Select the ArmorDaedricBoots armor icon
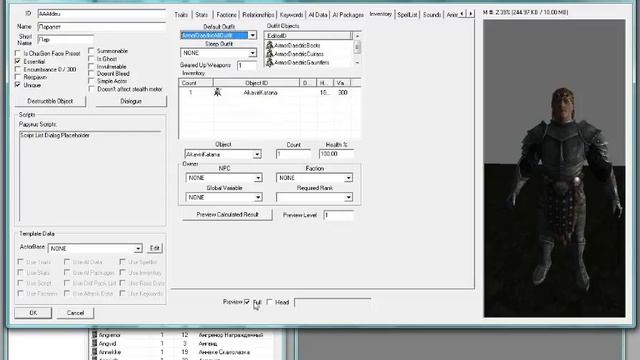This screenshot has height=360, width=640. coord(269,45)
